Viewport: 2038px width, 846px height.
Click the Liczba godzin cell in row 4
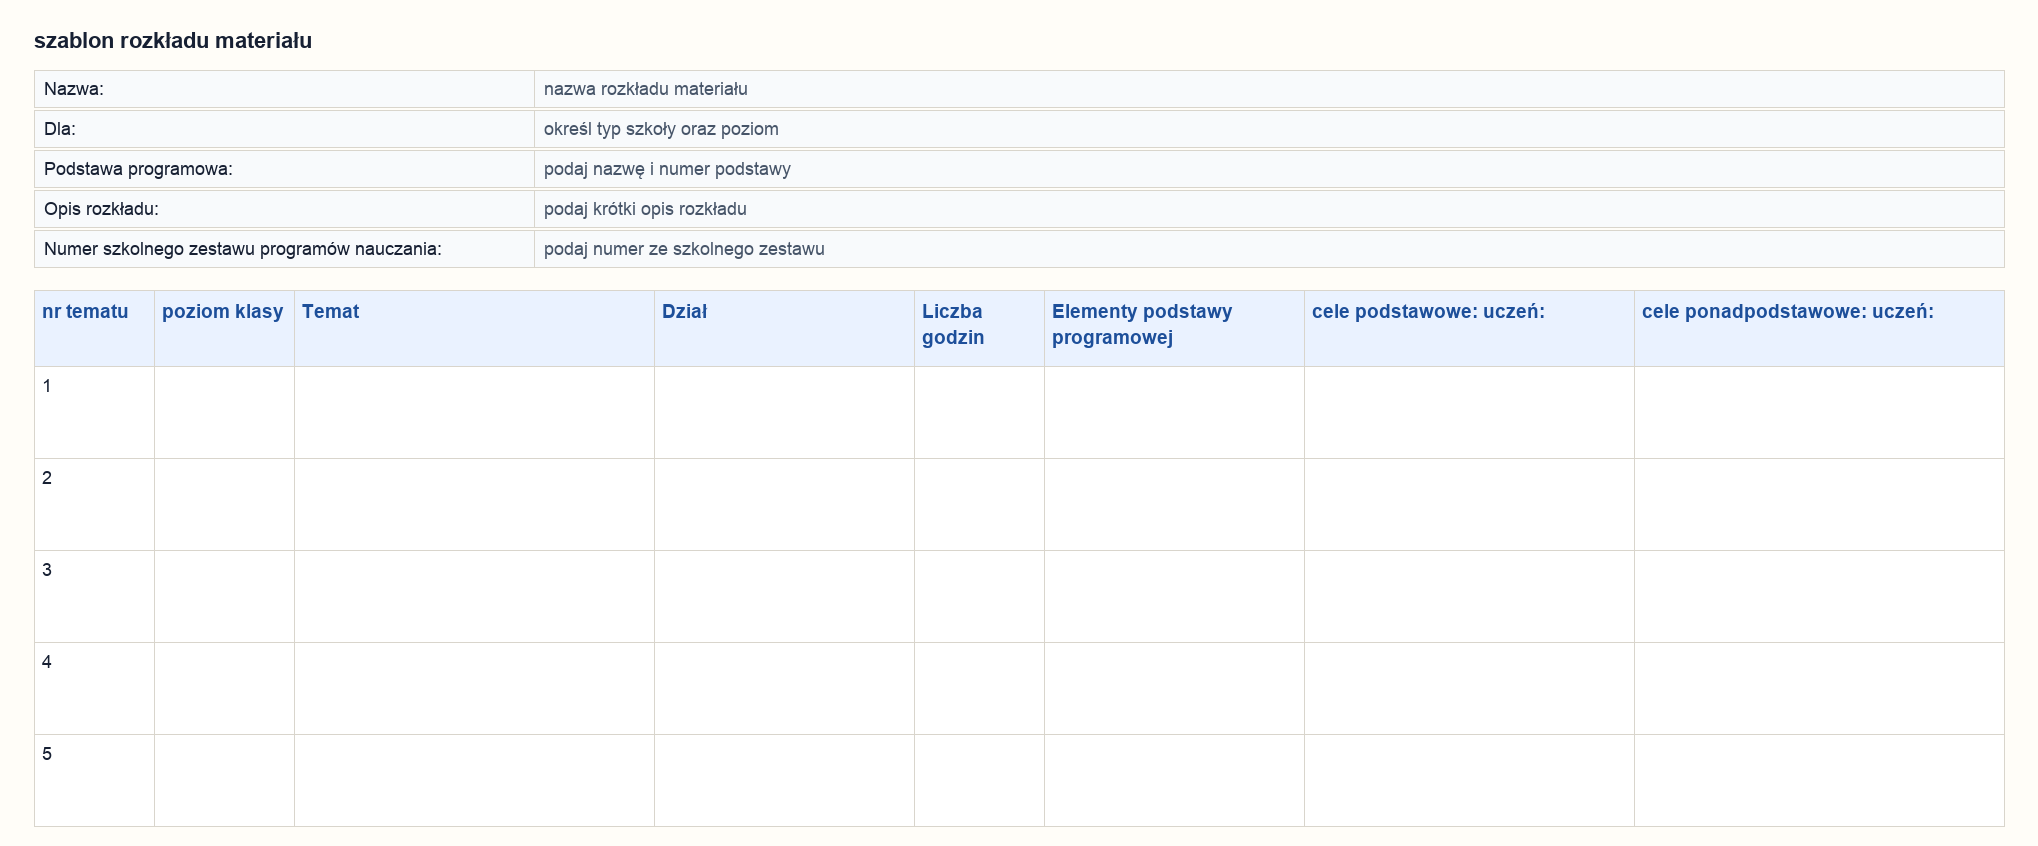[x=980, y=689]
